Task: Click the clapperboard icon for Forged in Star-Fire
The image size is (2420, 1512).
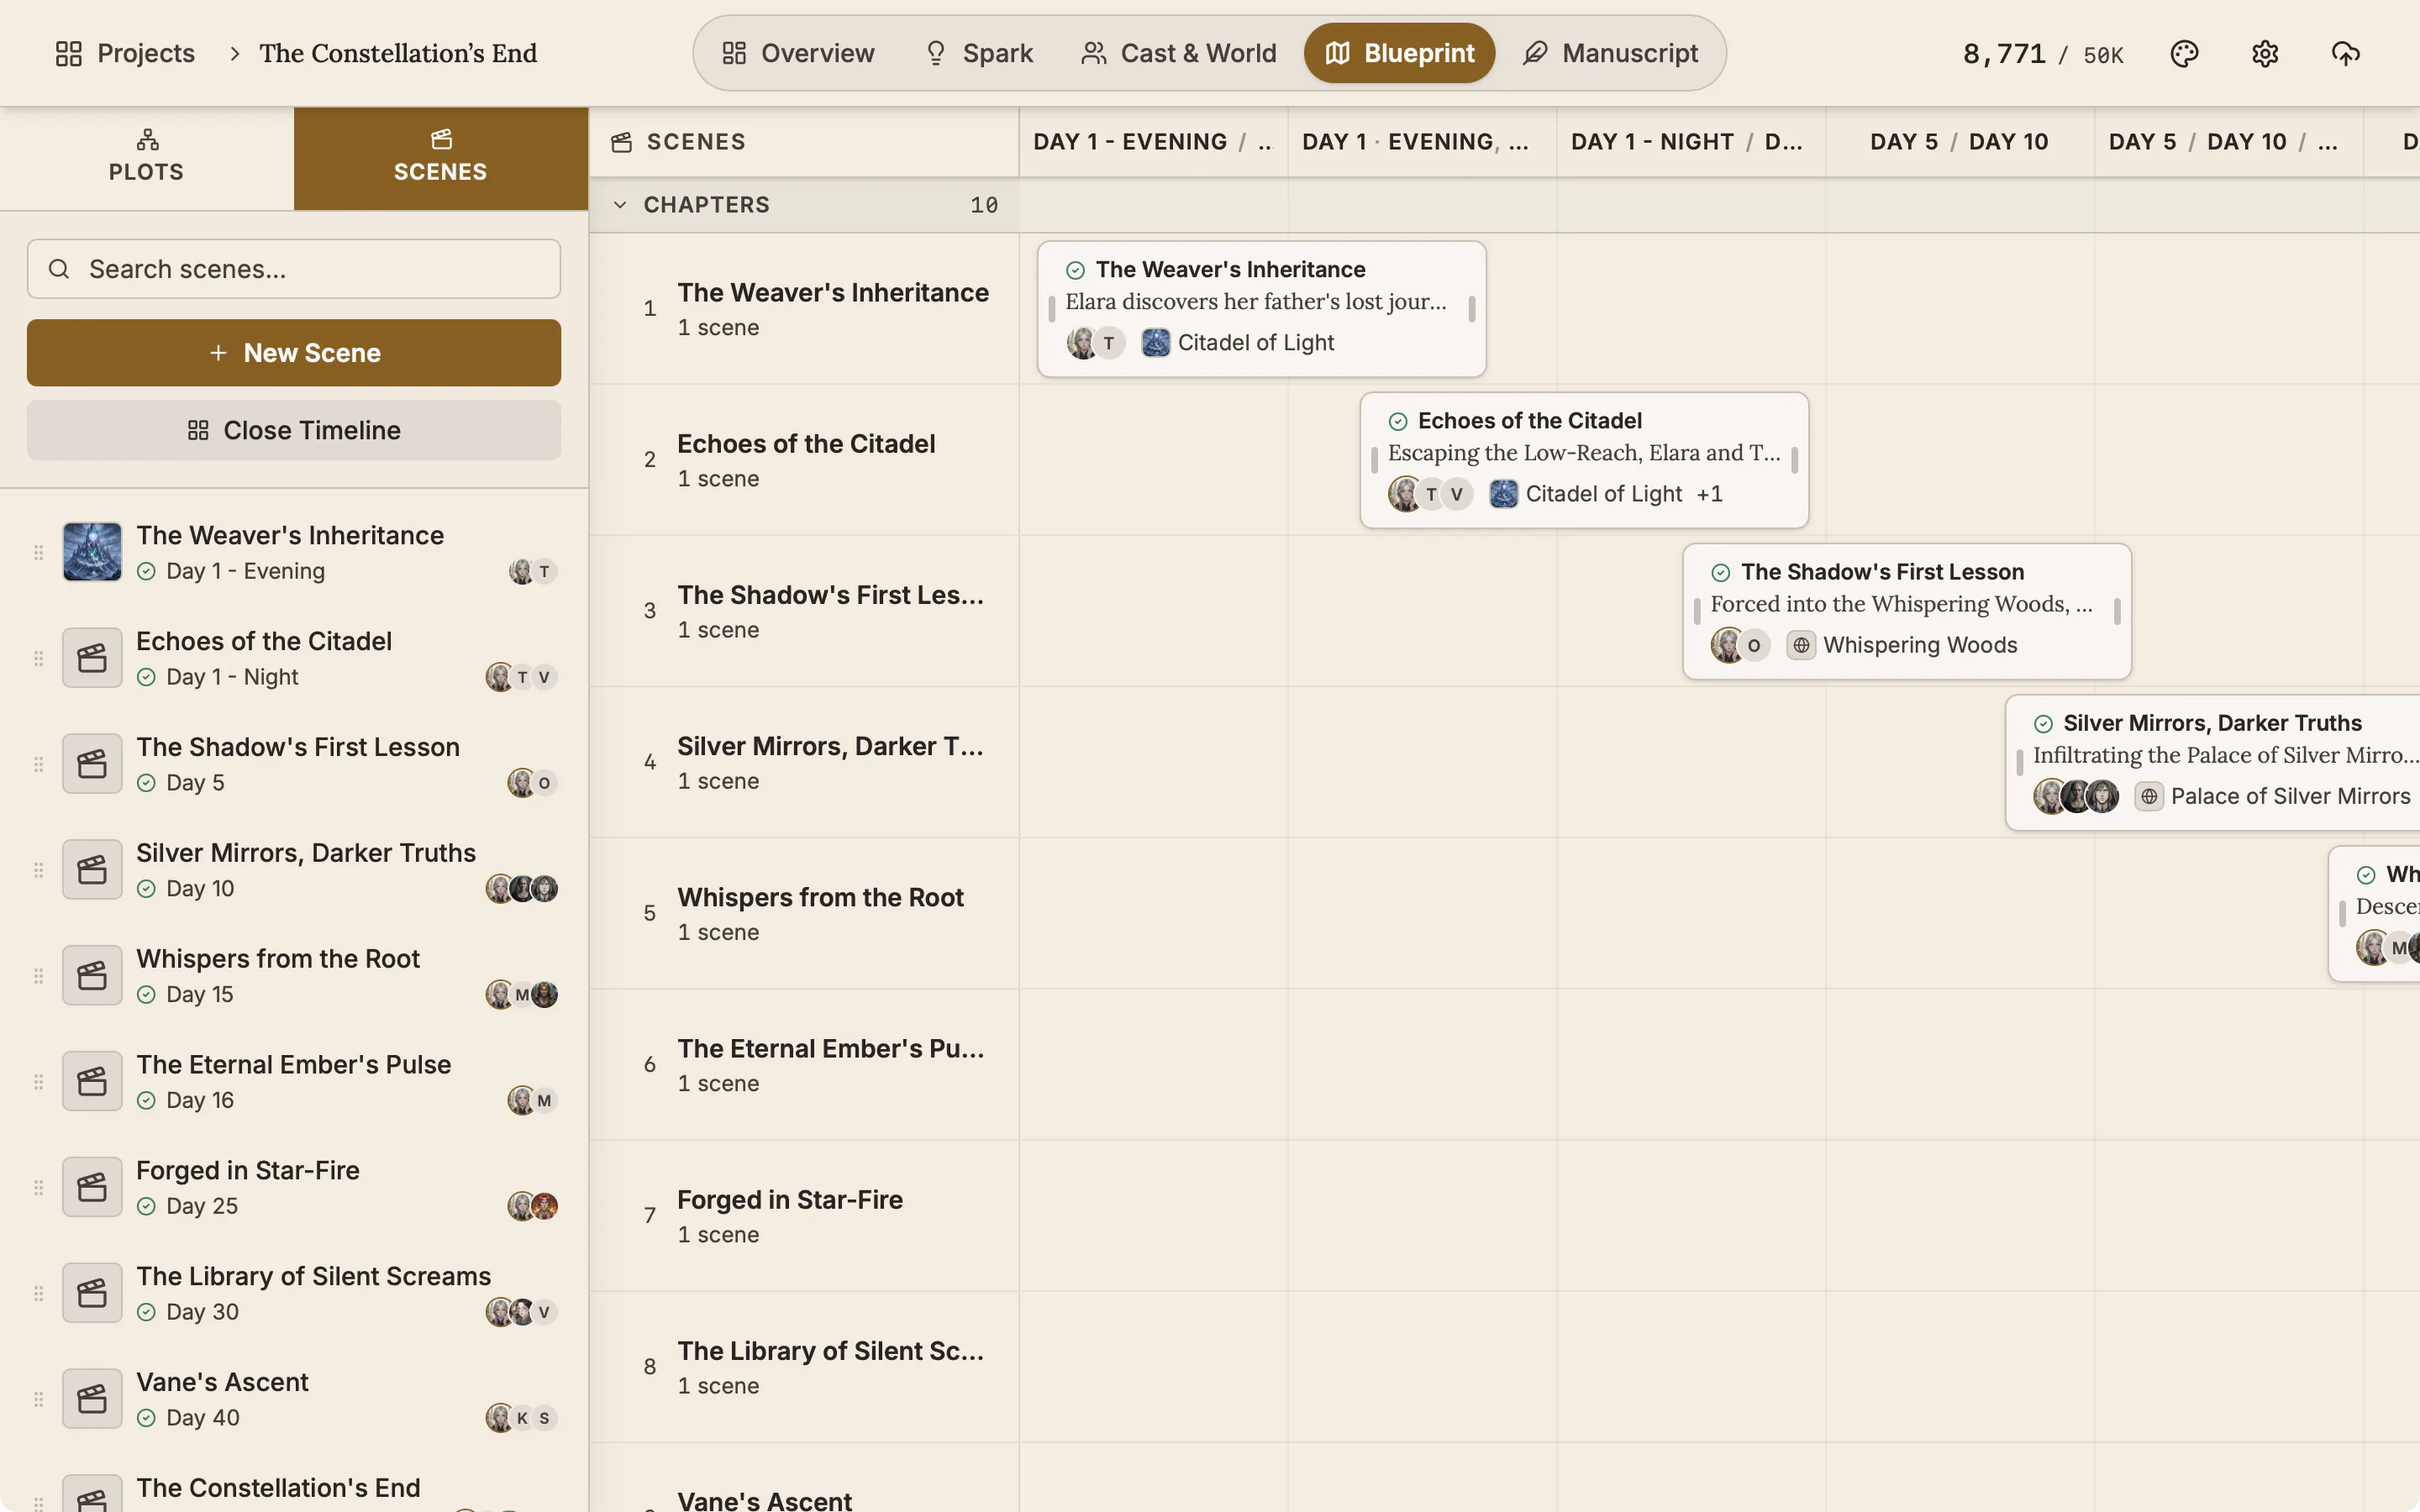Action: 92,1187
